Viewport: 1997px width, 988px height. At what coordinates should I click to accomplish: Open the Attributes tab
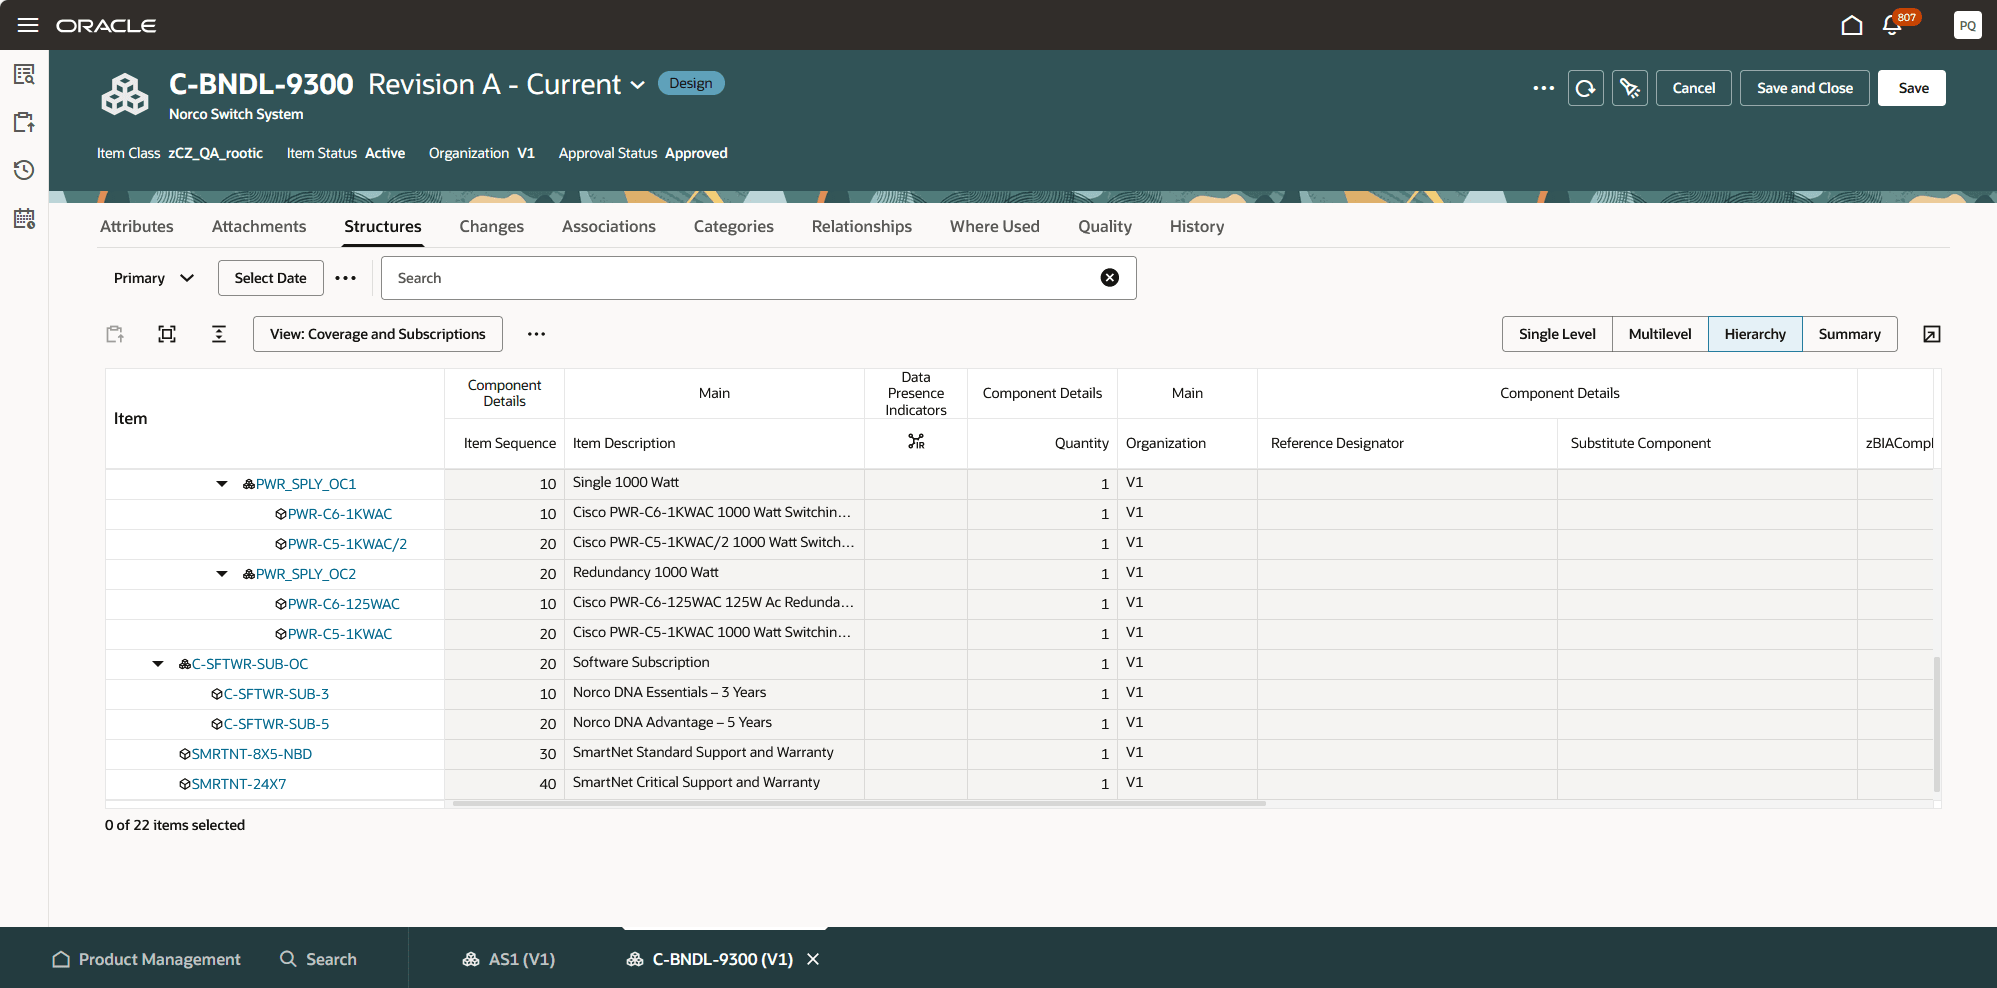pos(137,227)
